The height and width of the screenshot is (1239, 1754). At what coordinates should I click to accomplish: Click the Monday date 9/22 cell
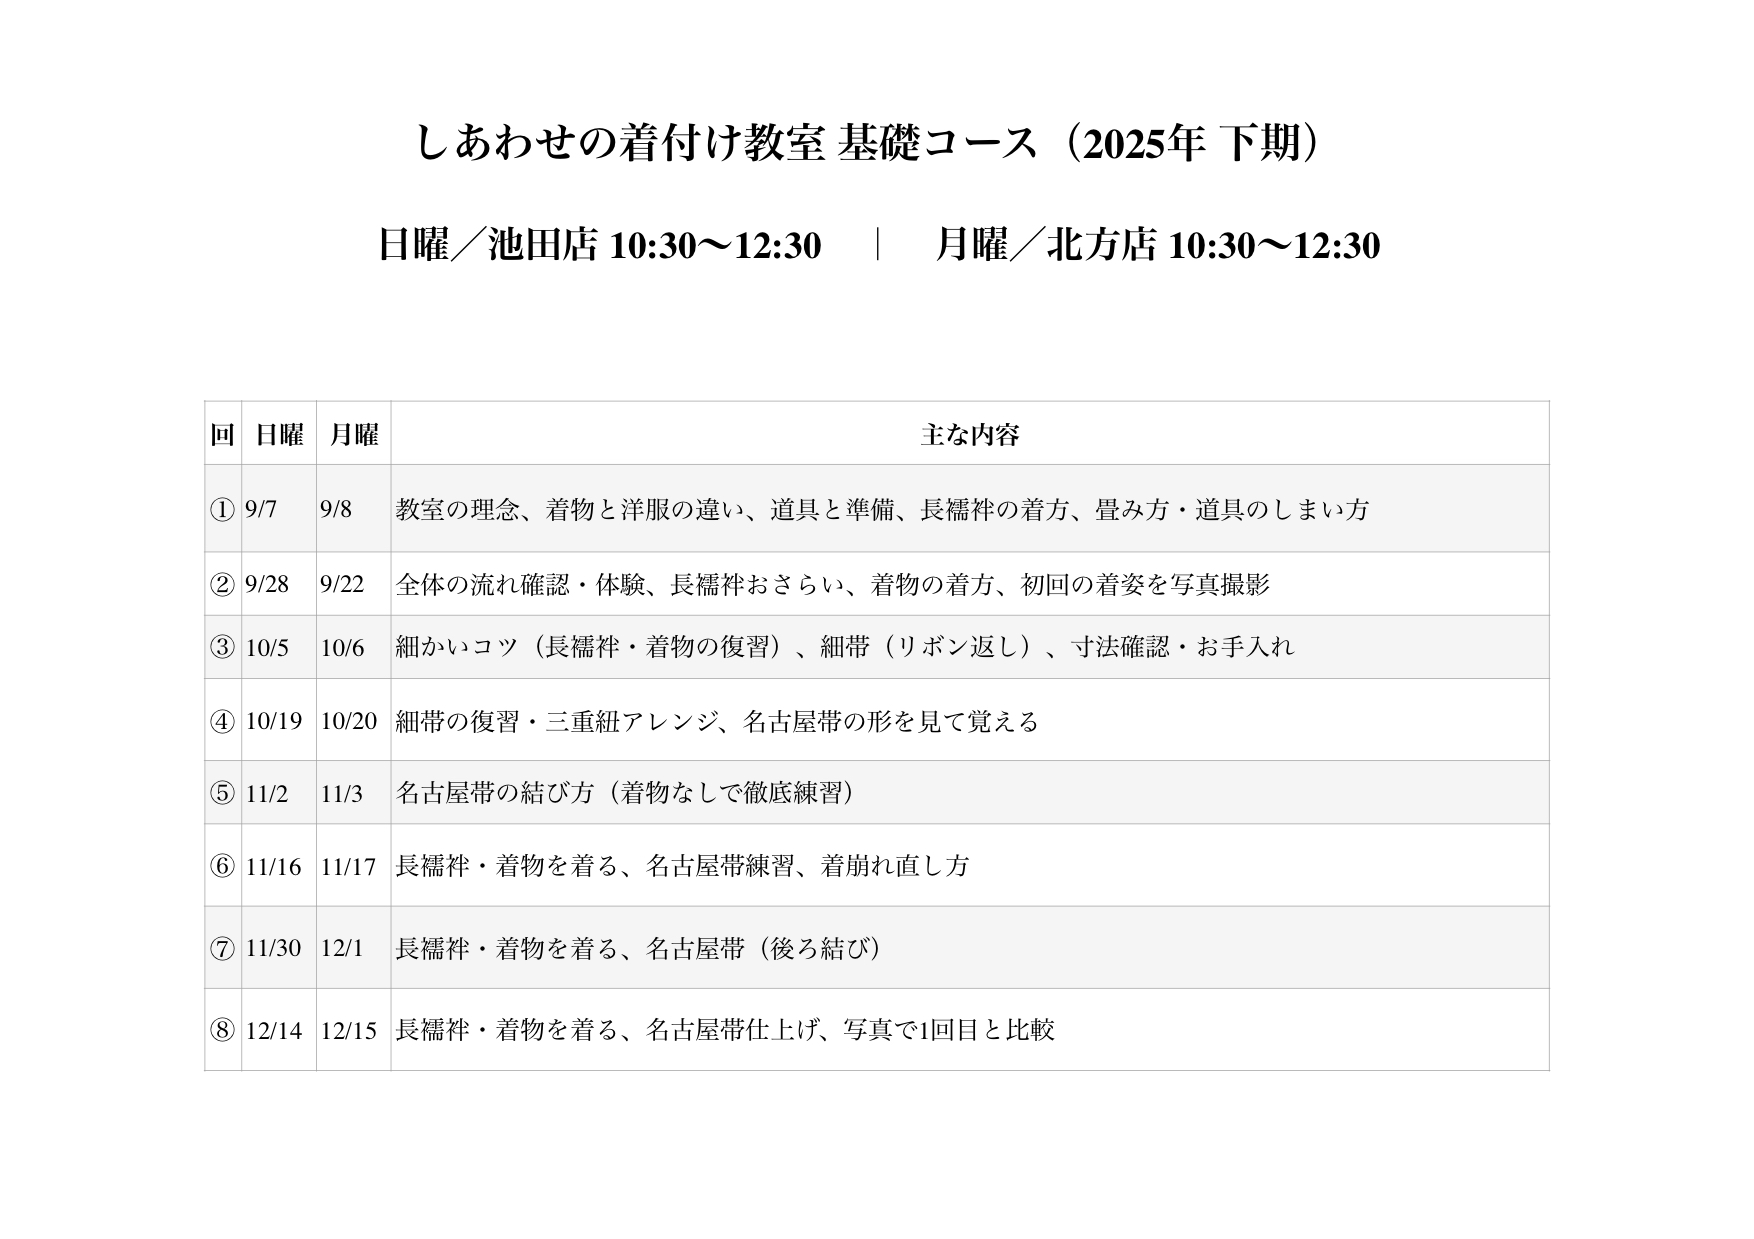(x=342, y=584)
